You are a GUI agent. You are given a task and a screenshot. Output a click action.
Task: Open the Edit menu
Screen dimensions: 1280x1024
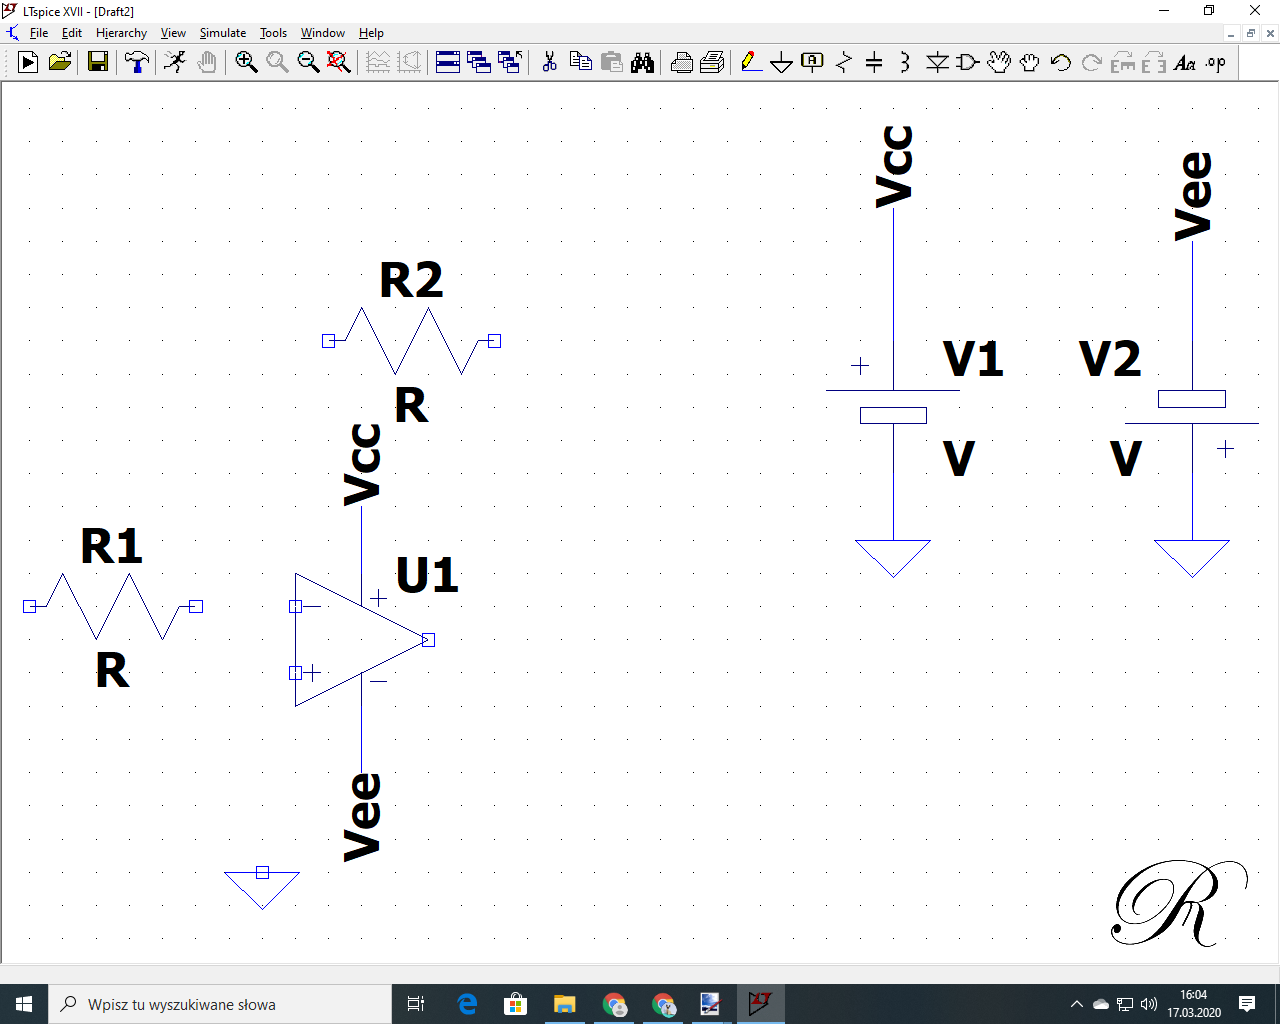72,33
